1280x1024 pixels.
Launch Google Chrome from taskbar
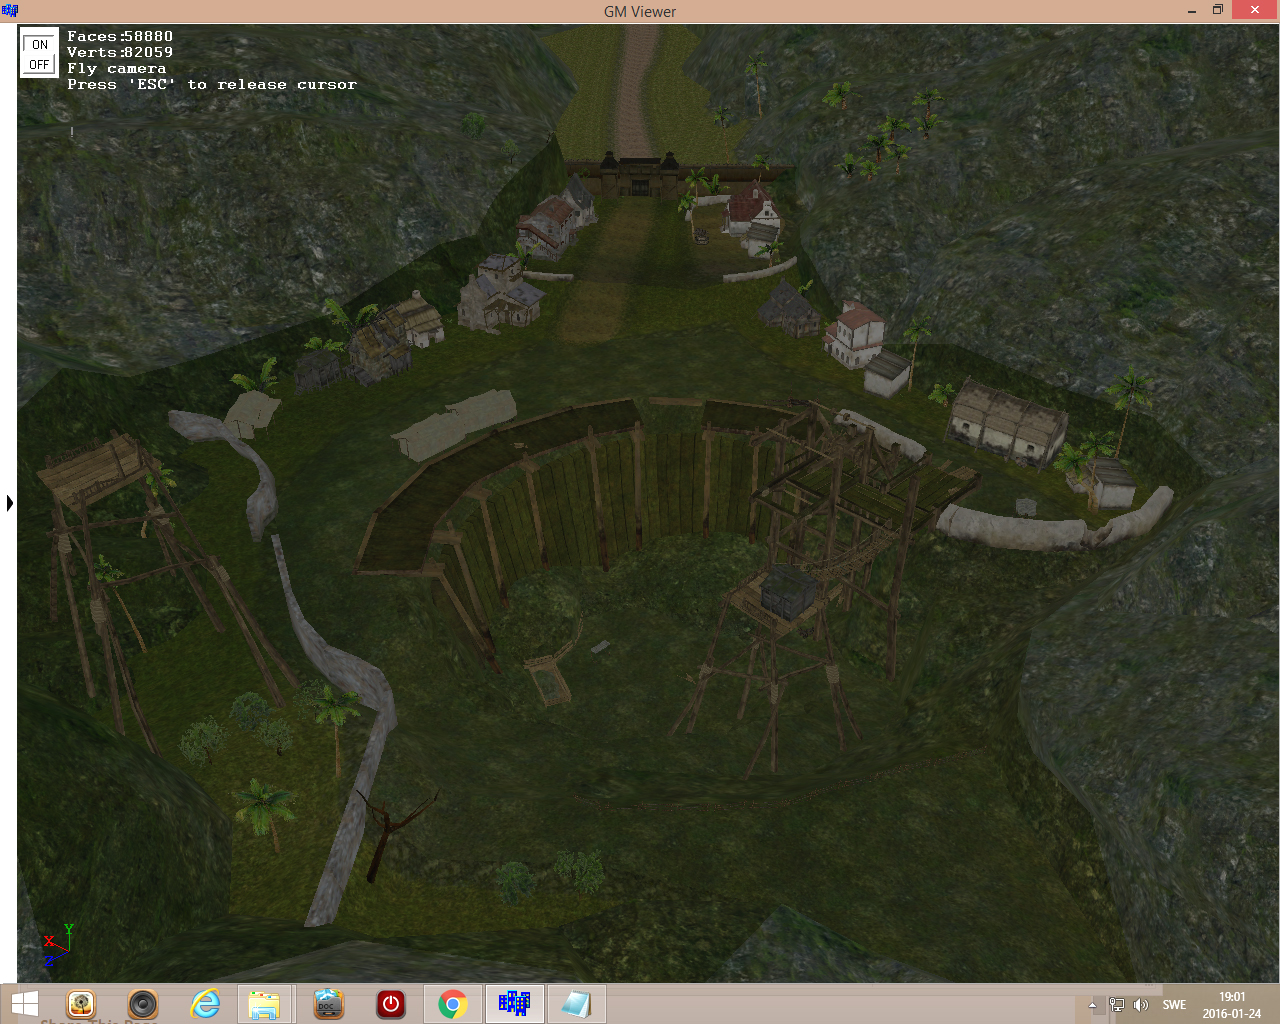(x=453, y=1004)
